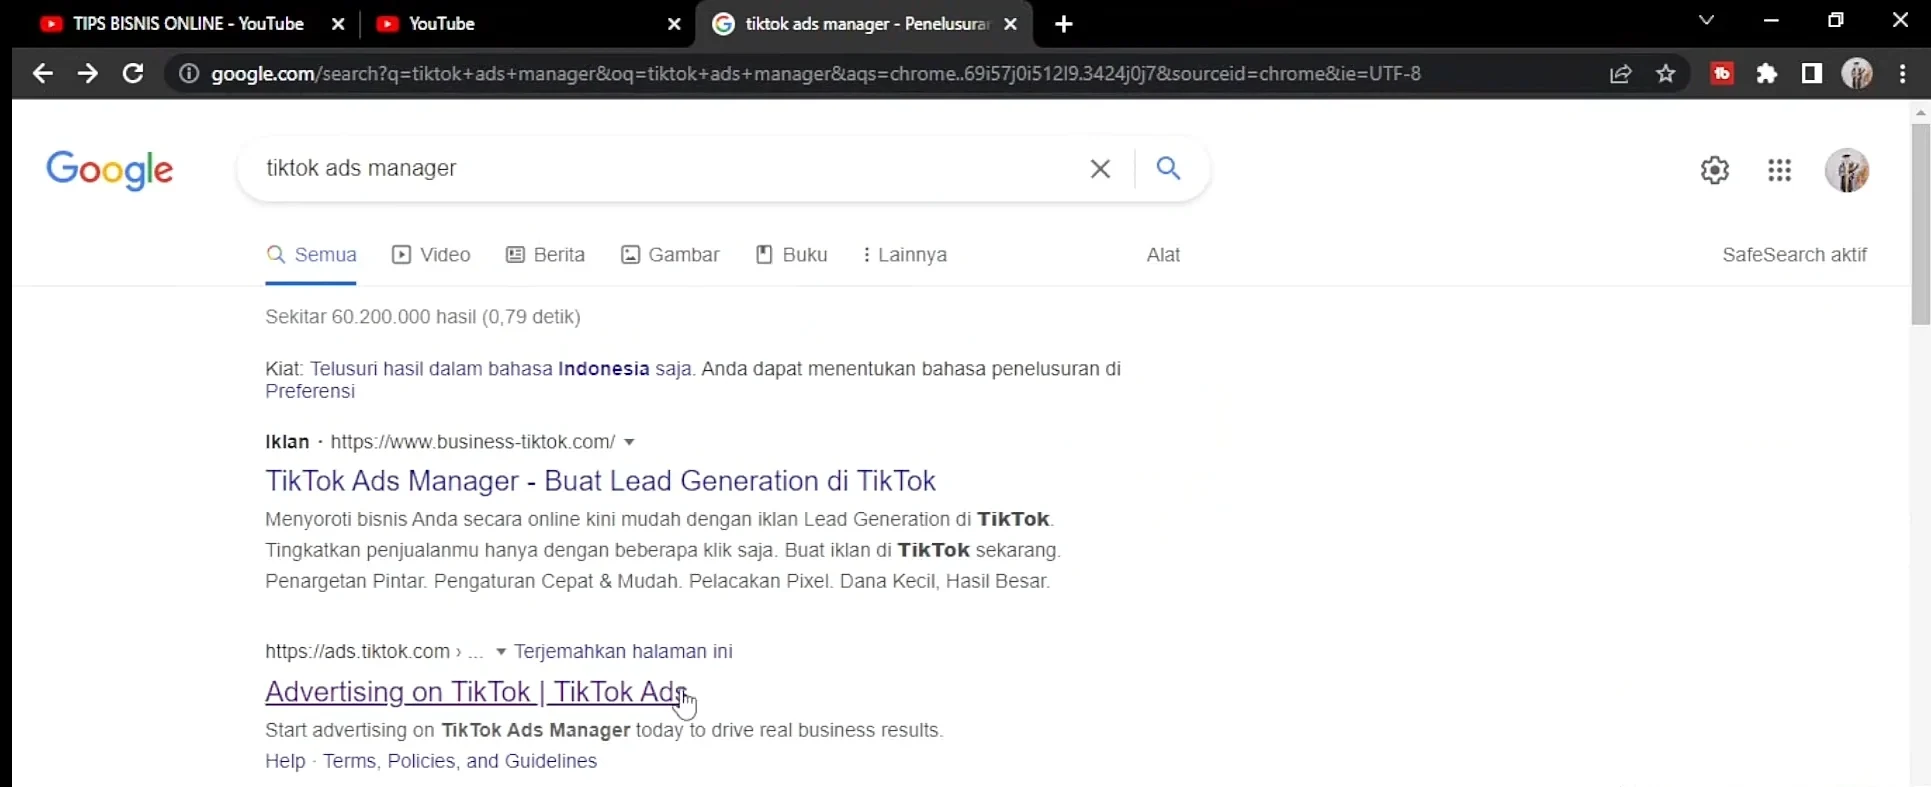Clear the search box with X

click(1100, 169)
